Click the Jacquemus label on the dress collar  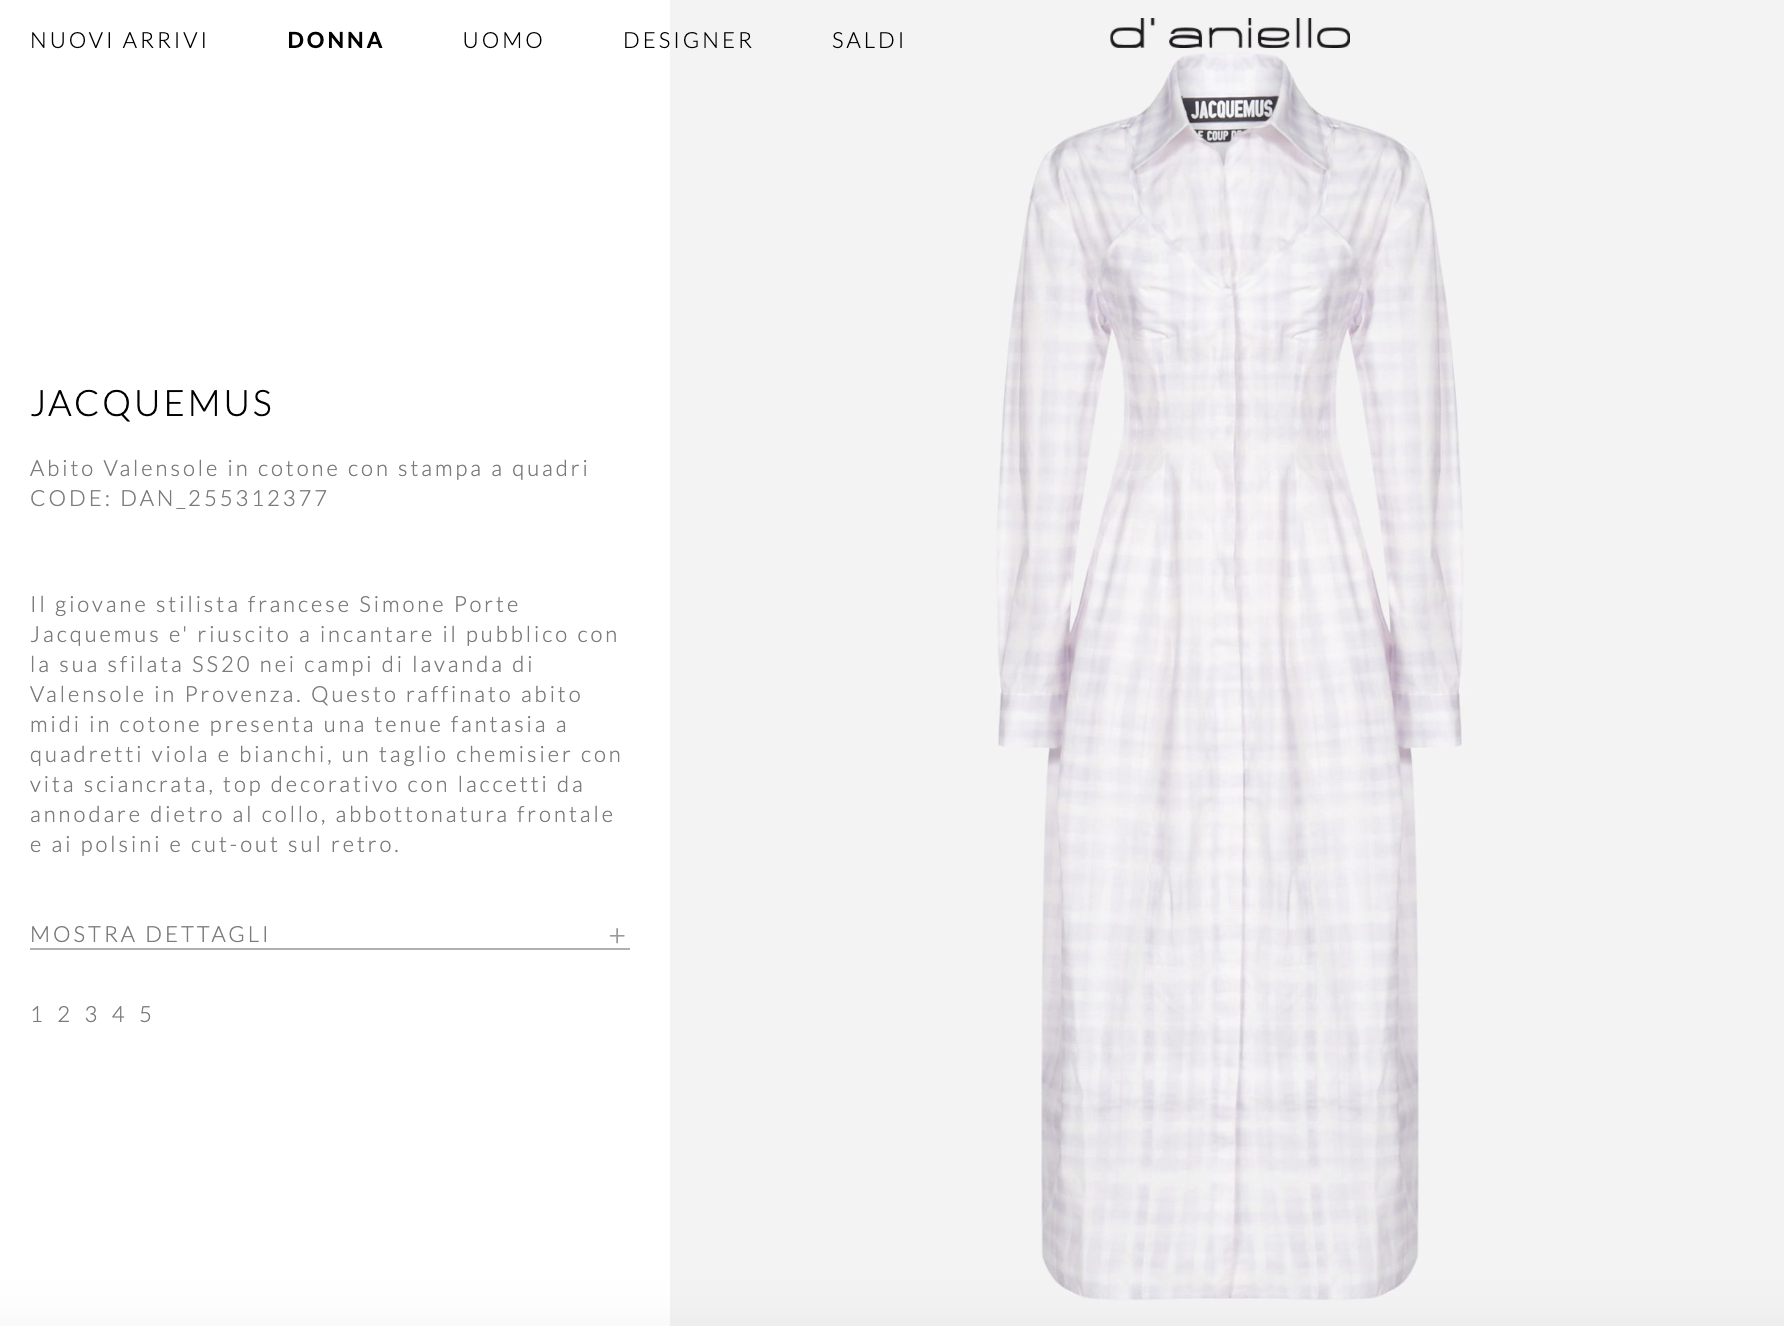point(1230,111)
